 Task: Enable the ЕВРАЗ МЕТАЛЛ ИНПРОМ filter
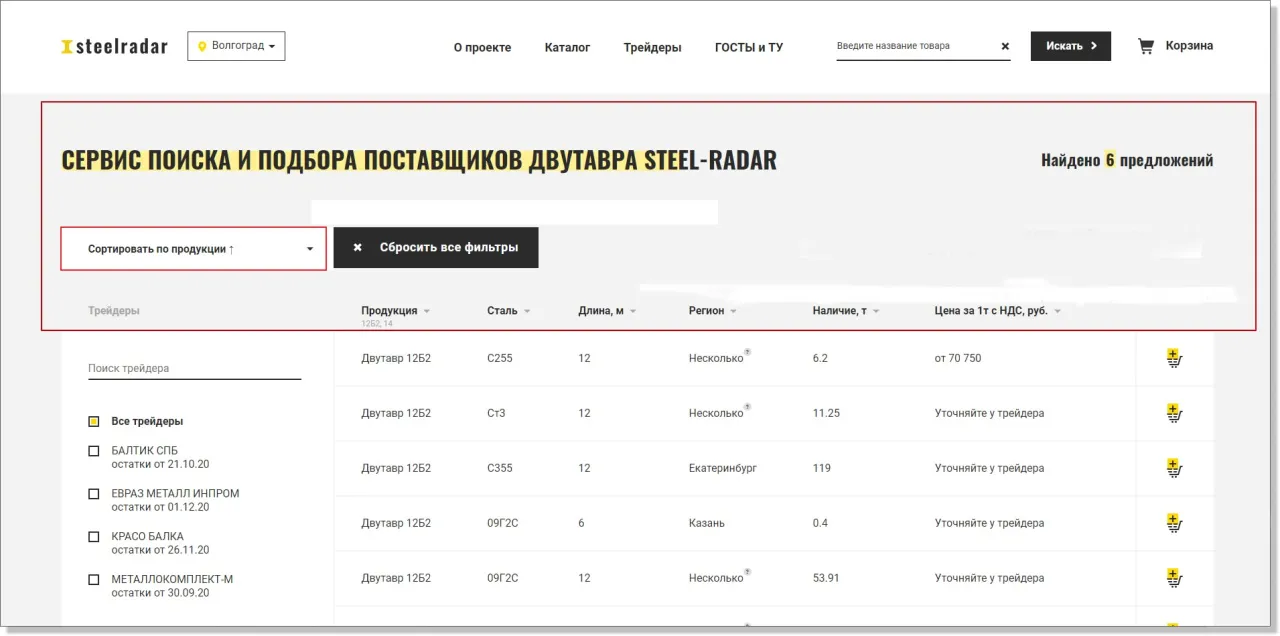click(x=93, y=492)
